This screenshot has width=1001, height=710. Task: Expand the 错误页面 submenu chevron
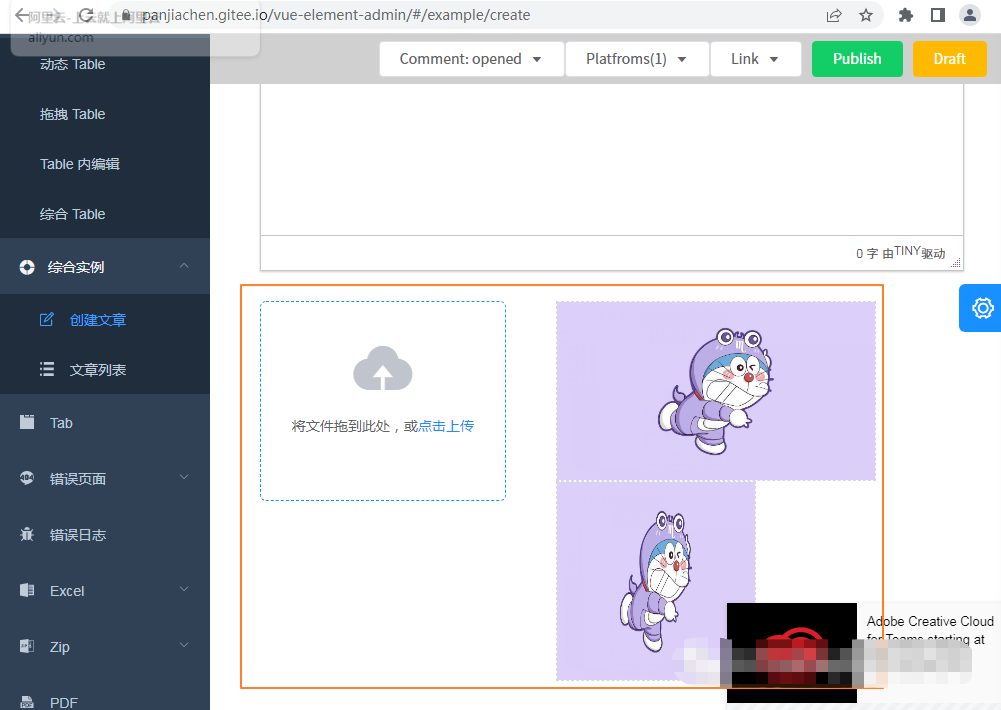click(x=183, y=478)
